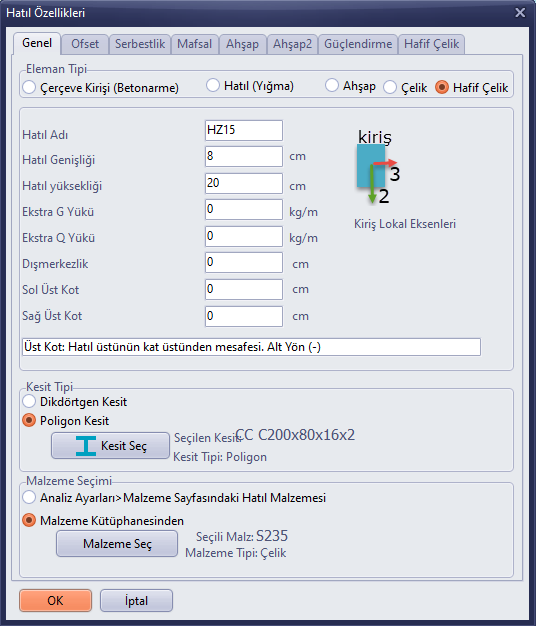The height and width of the screenshot is (626, 536).
Task: Click the Kiriş Lokal Eksenleri caption
Action: pos(405,224)
